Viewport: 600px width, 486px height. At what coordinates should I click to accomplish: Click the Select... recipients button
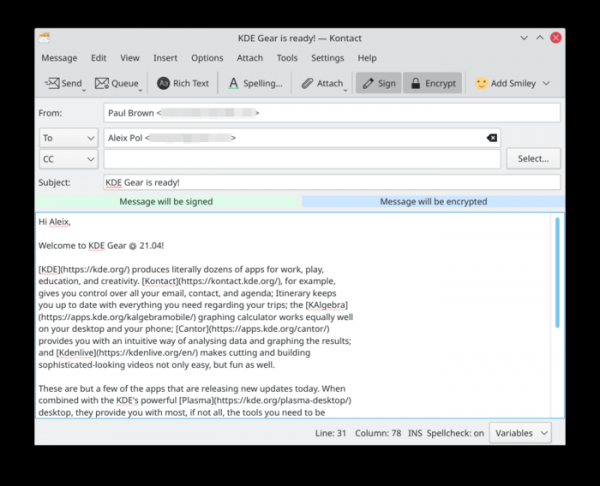(533, 158)
